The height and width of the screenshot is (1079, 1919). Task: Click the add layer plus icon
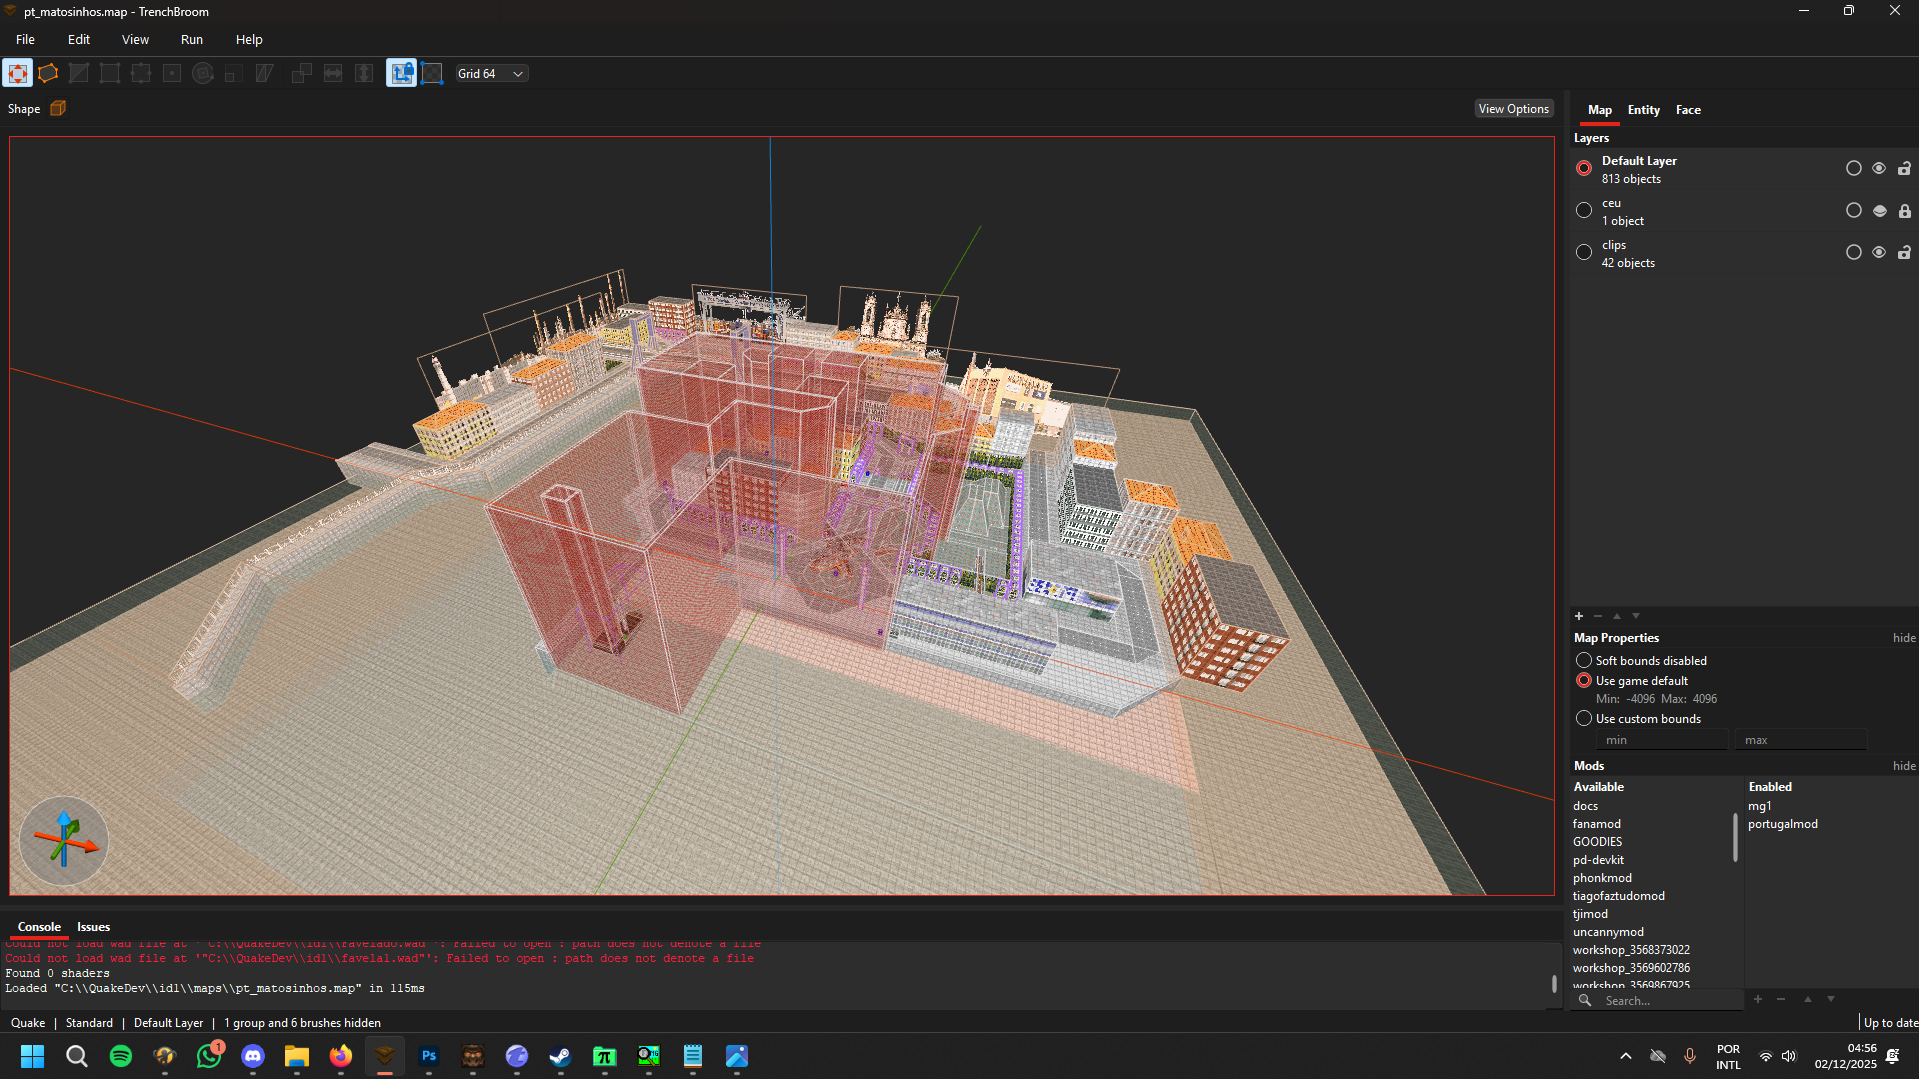pyautogui.click(x=1579, y=616)
